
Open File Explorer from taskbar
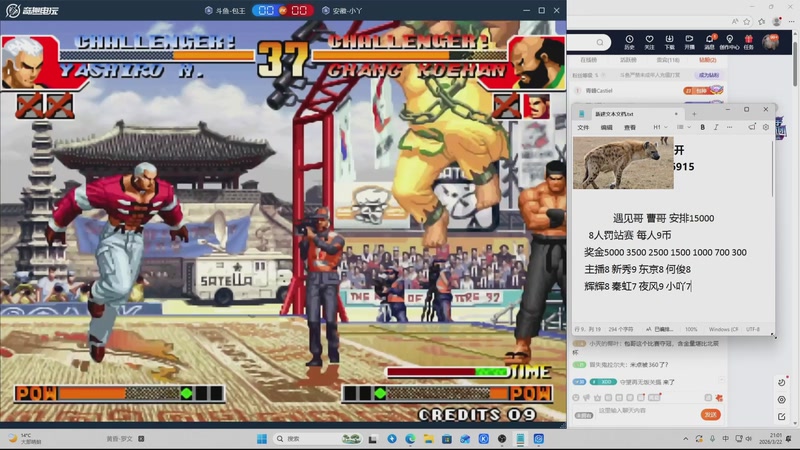(x=429, y=439)
